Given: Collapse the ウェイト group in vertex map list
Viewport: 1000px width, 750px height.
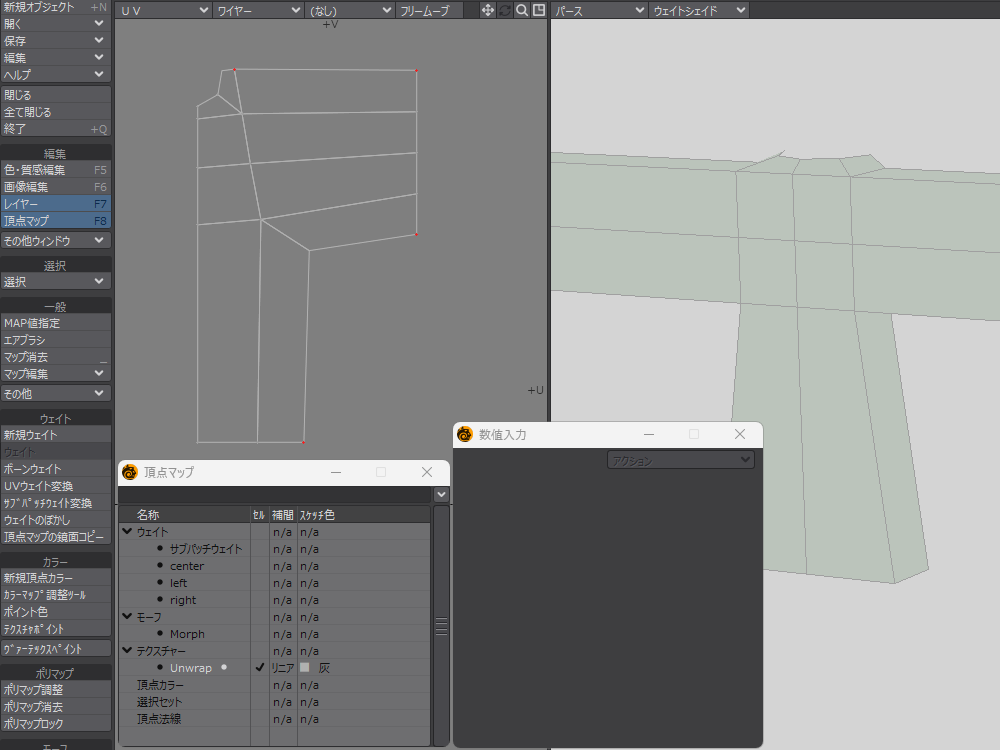Looking at the screenshot, I should point(128,532).
